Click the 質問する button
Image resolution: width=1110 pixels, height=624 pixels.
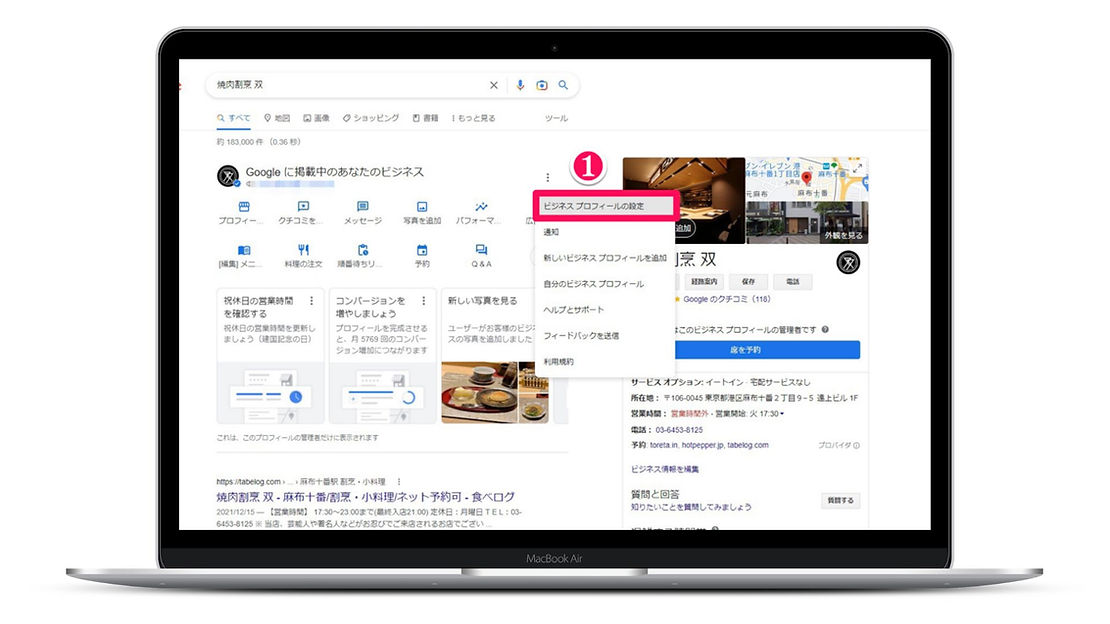(x=841, y=500)
